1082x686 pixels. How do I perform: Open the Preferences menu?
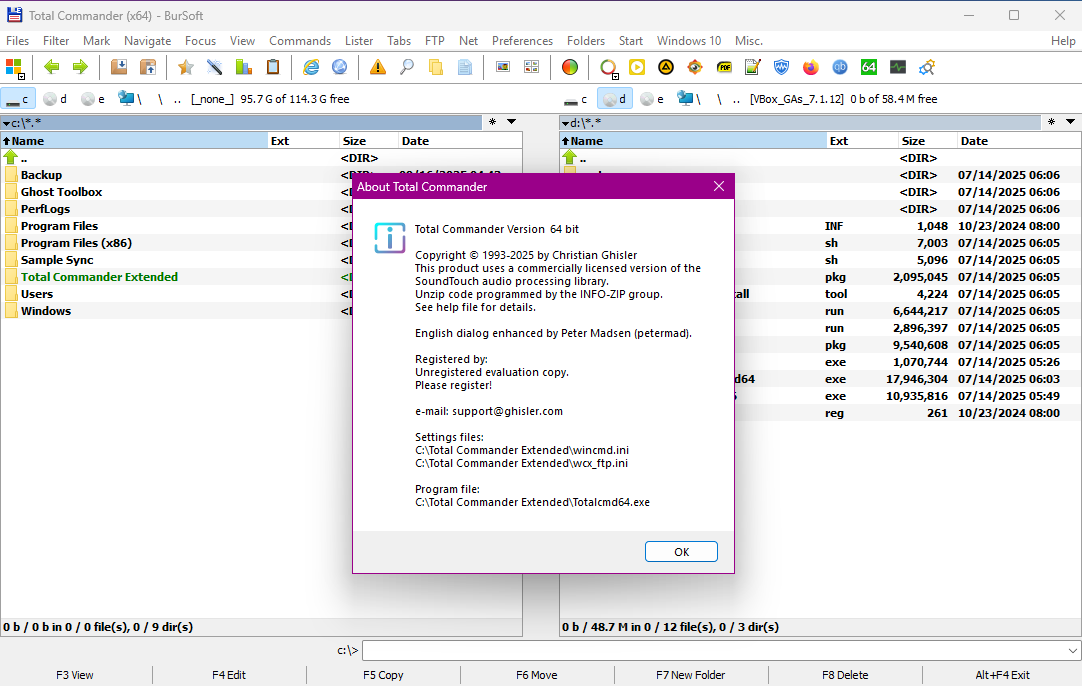522,41
